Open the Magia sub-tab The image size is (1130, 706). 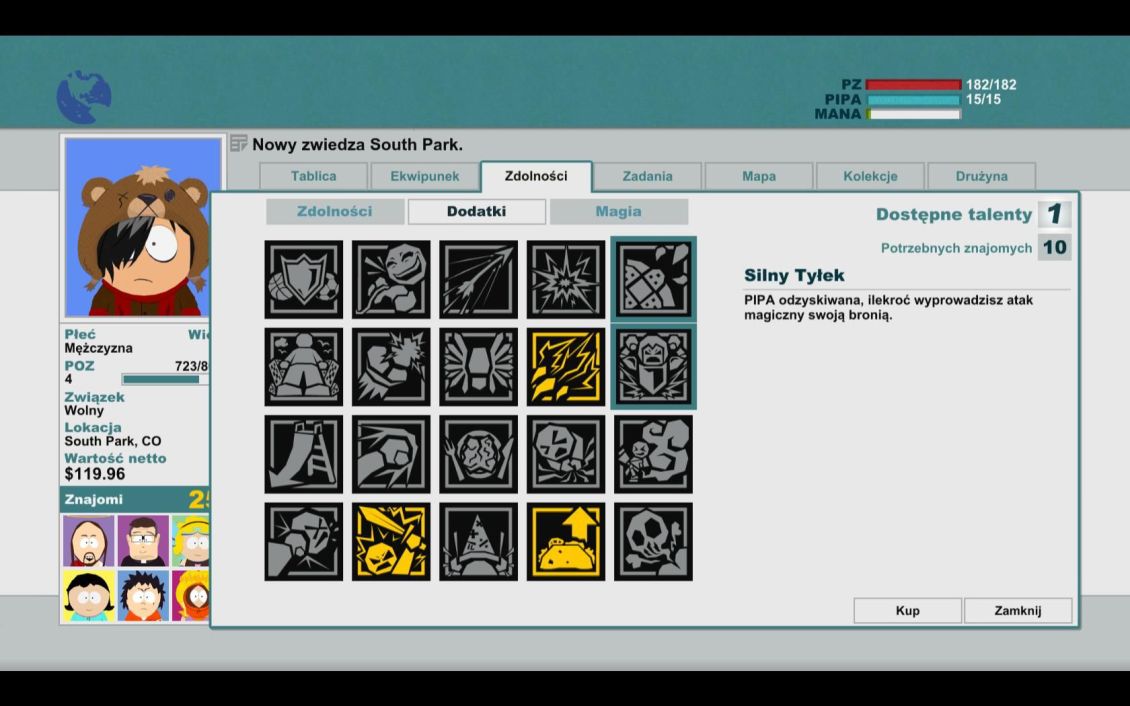point(618,212)
